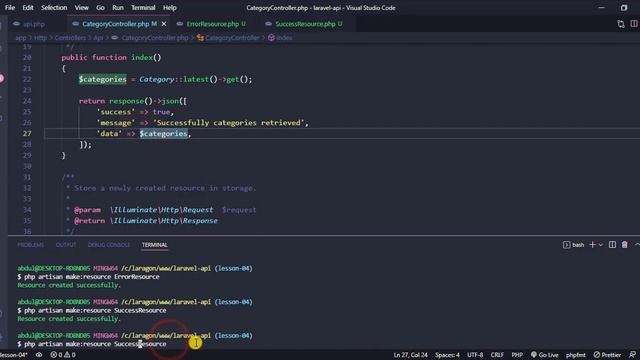The width and height of the screenshot is (640, 360).
Task: Change end-of-line sequence 'CRLF'
Action: pos(497,355)
